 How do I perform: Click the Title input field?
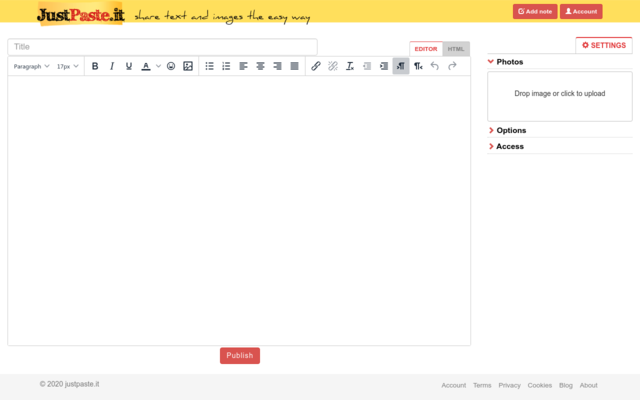click(162, 47)
